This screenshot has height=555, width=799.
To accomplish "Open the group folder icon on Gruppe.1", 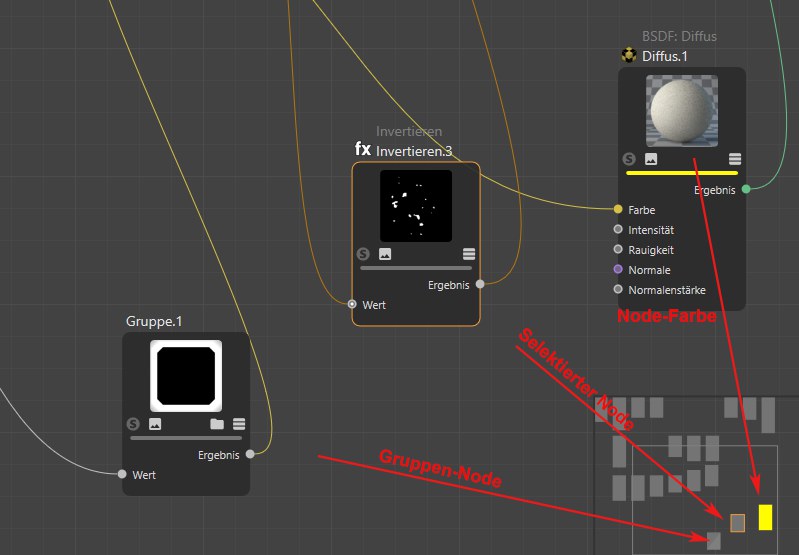I will pyautogui.click(x=217, y=424).
